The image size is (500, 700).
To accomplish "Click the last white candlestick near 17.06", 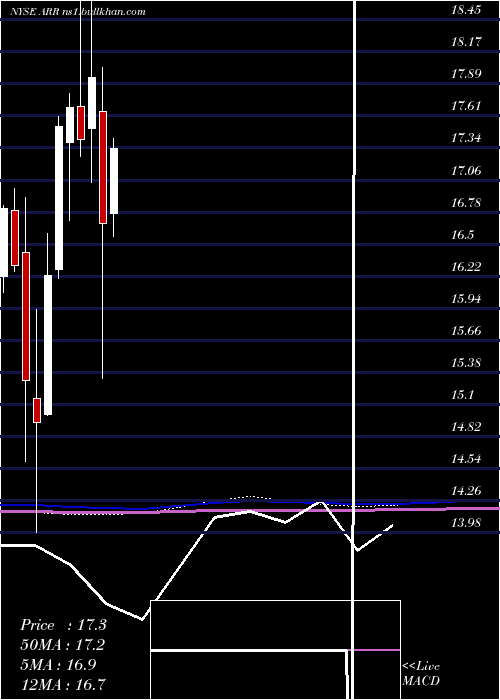I will 114,181.
